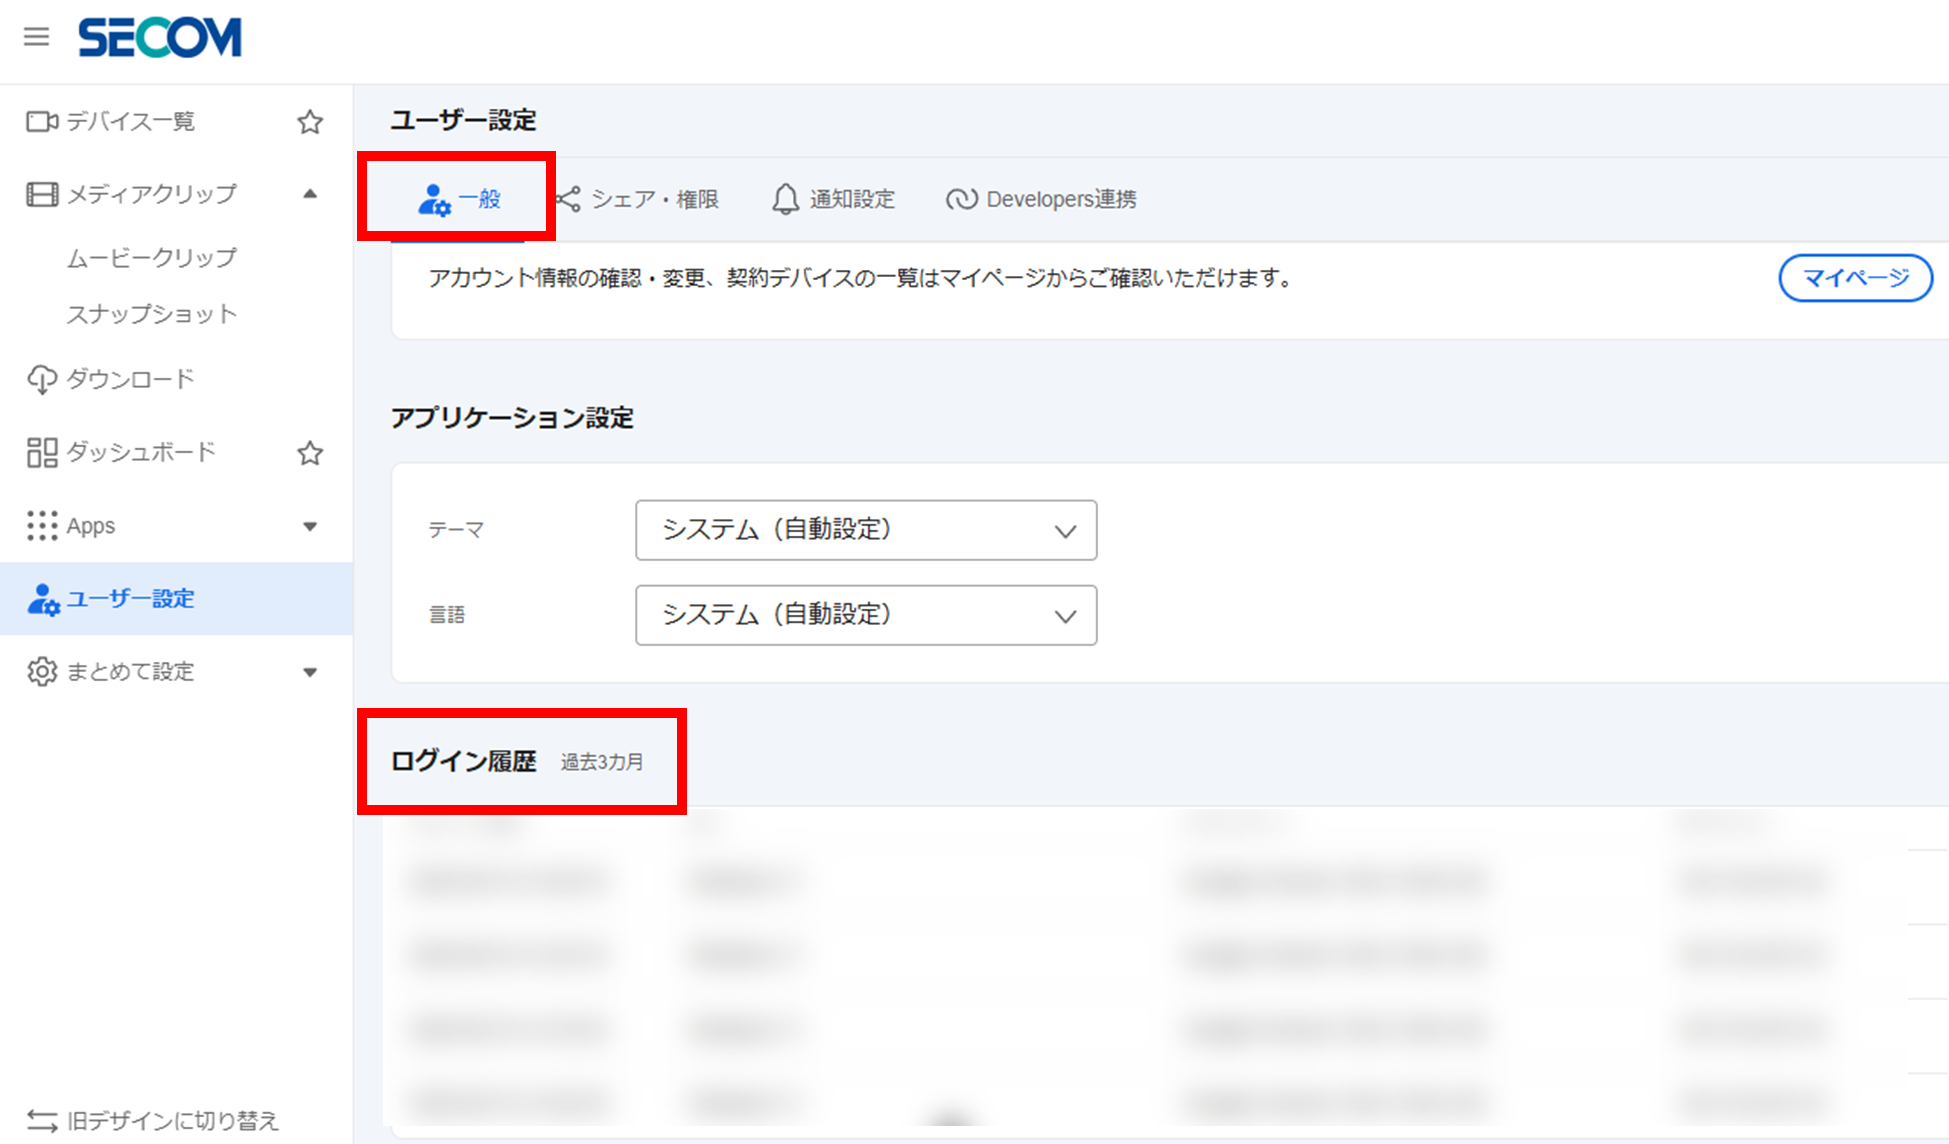The height and width of the screenshot is (1144, 1949).
Task: Click the アプリケーション設定 heading
Action: point(512,418)
